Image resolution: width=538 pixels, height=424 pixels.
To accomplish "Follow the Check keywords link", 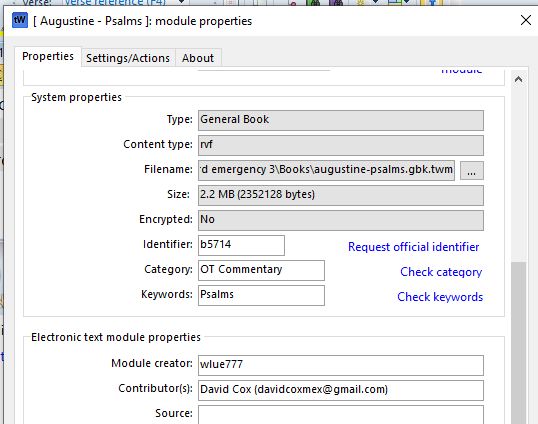I will point(440,297).
